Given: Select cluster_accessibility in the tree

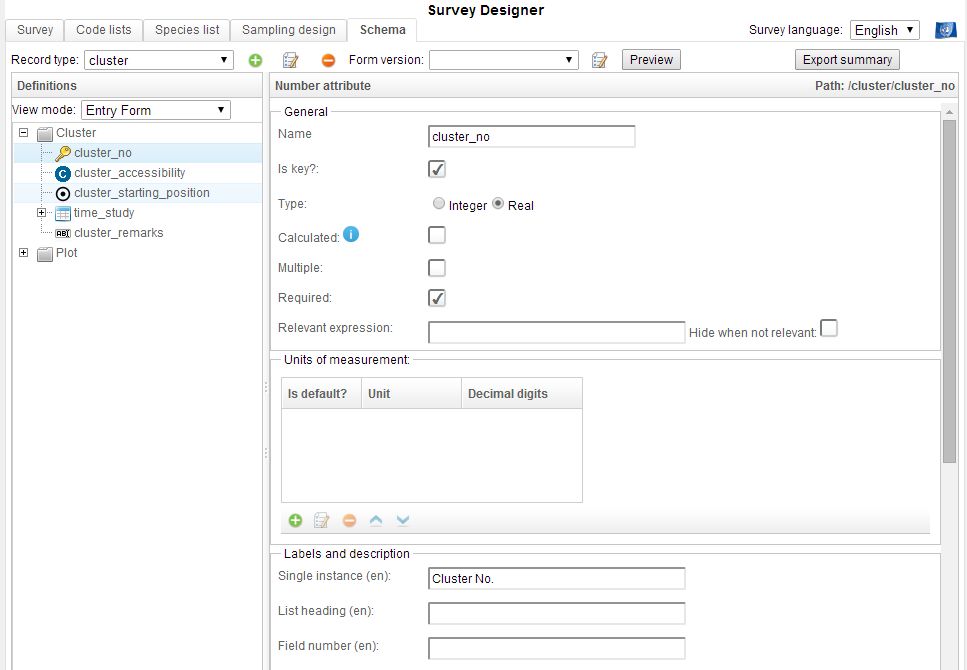Looking at the screenshot, I should [130, 173].
